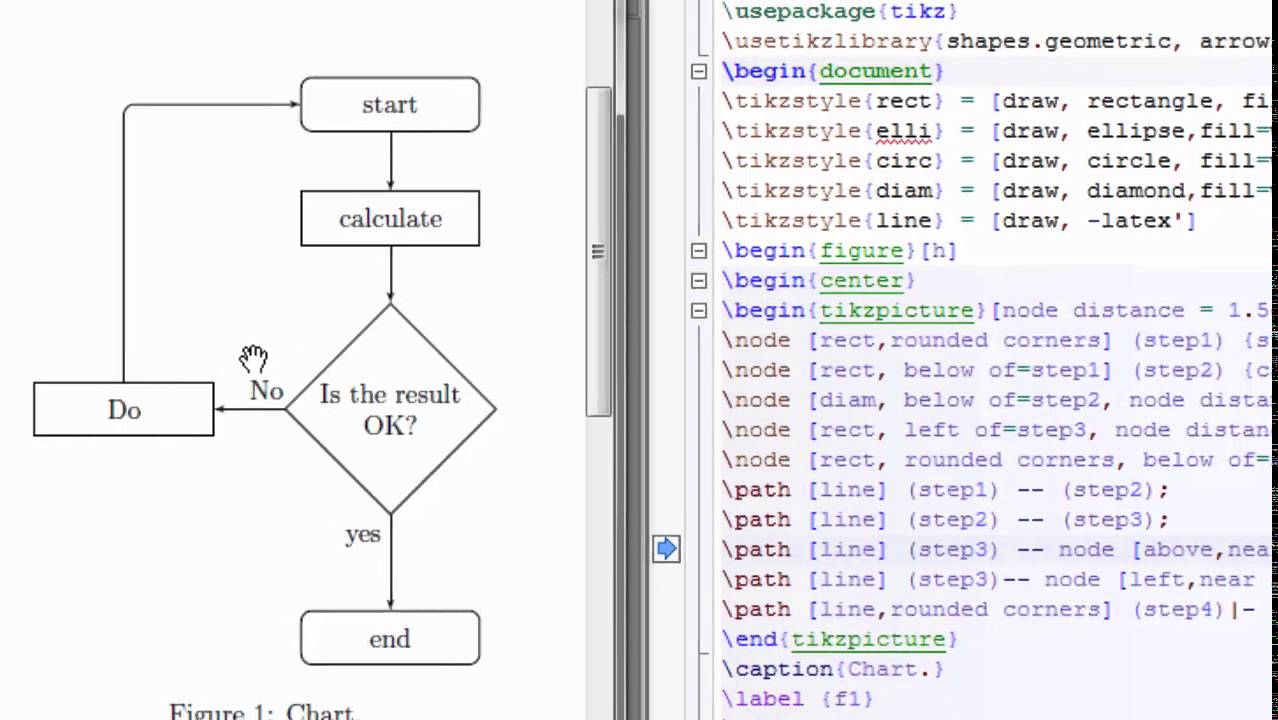
Task: Select the start node in the flowchart preview
Action: pyautogui.click(x=389, y=105)
